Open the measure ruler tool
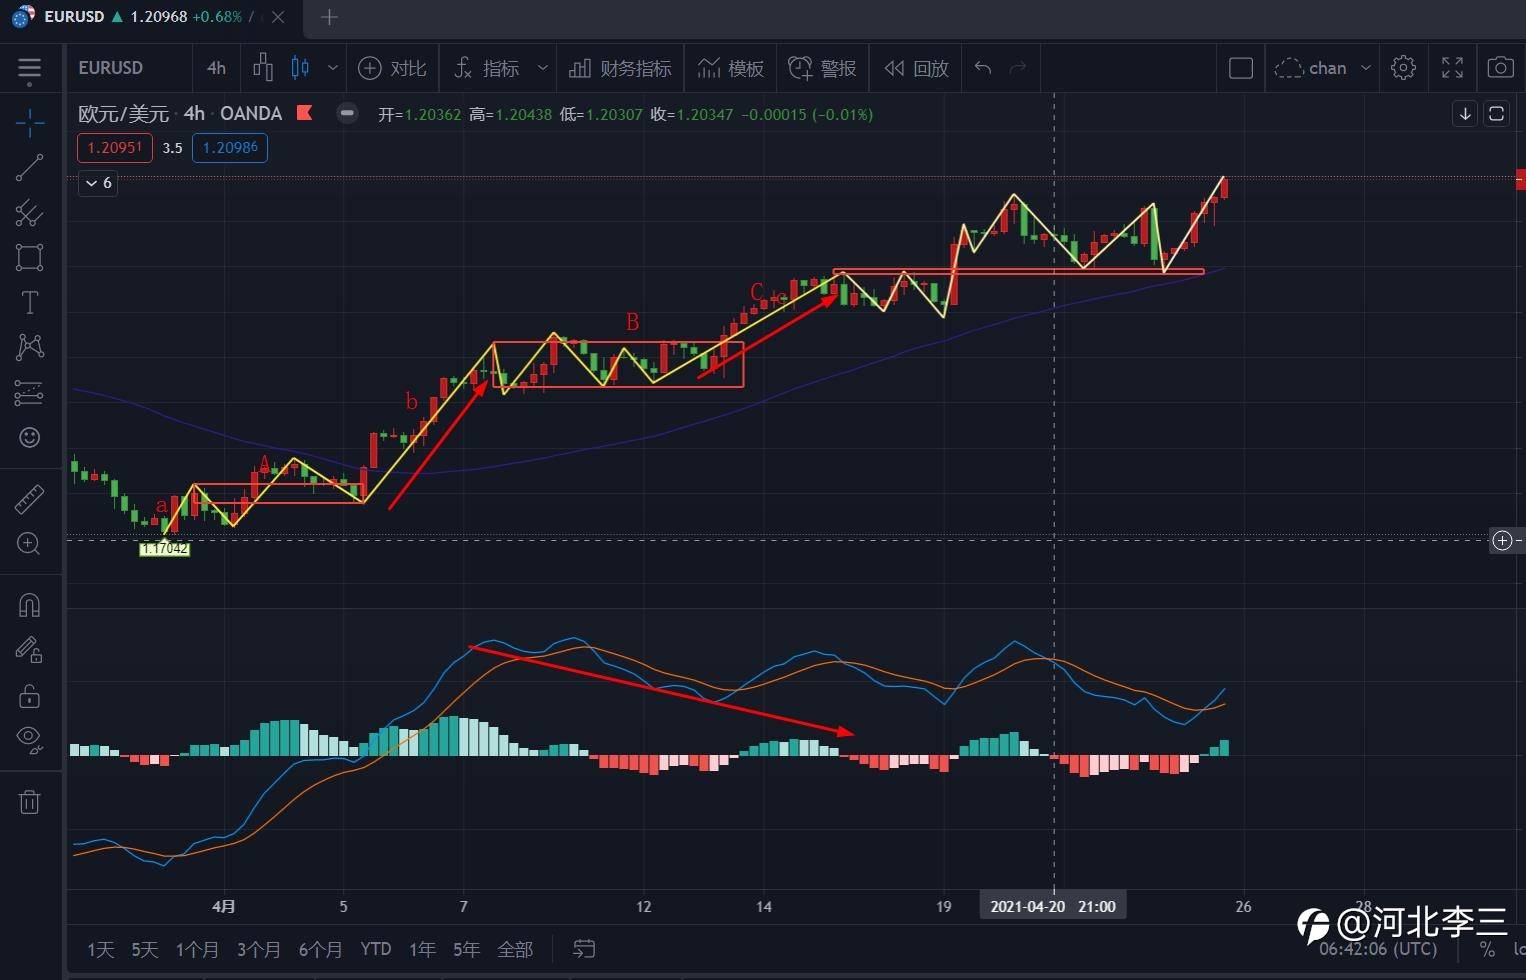 click(29, 499)
